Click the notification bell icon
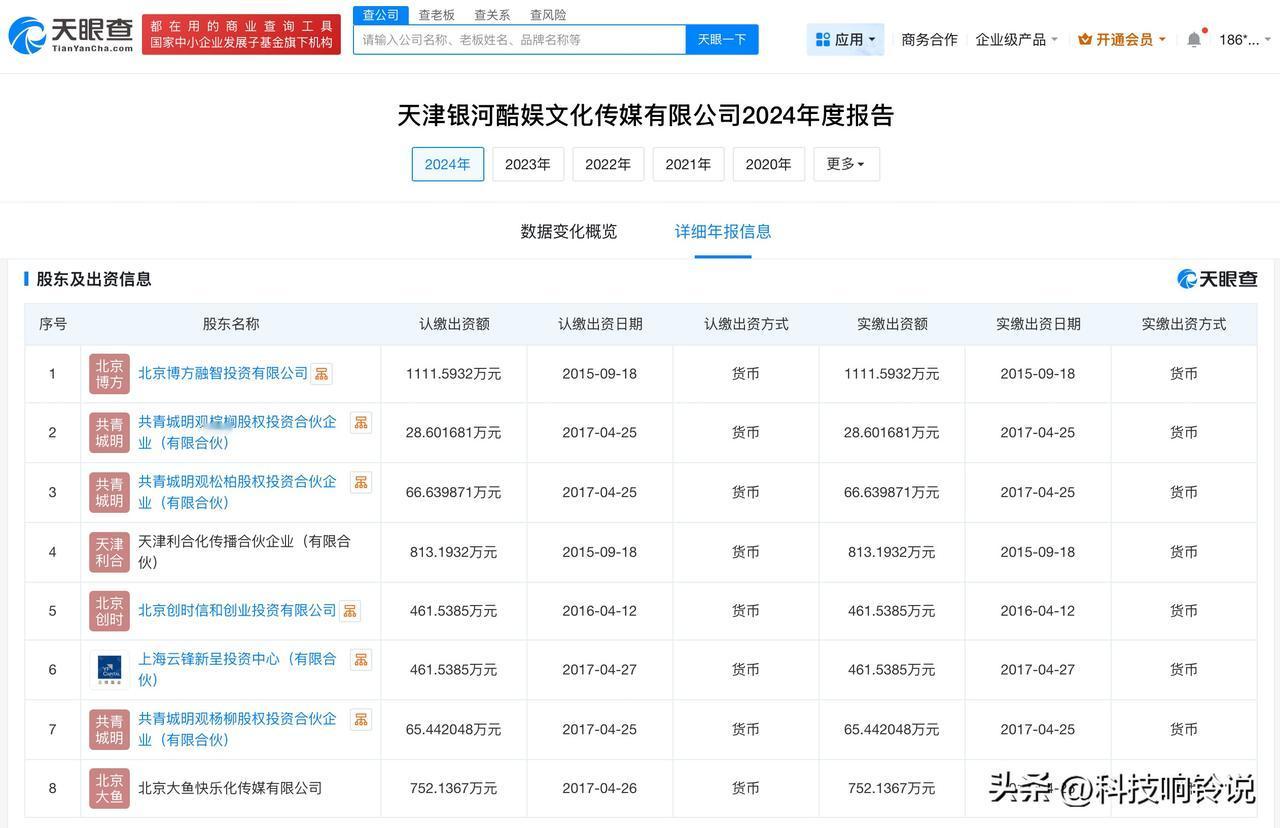Image resolution: width=1280 pixels, height=828 pixels. click(x=1194, y=40)
